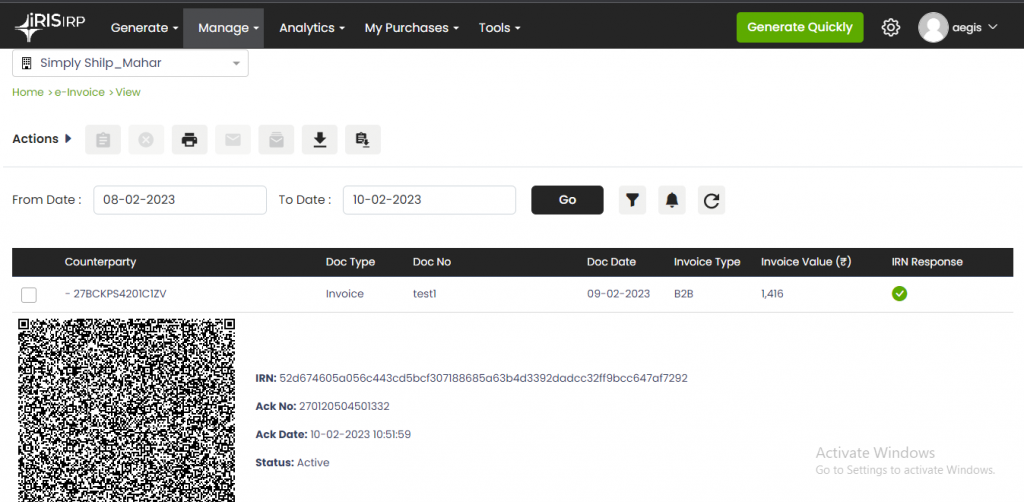Click the download arrow action icon

319,139
